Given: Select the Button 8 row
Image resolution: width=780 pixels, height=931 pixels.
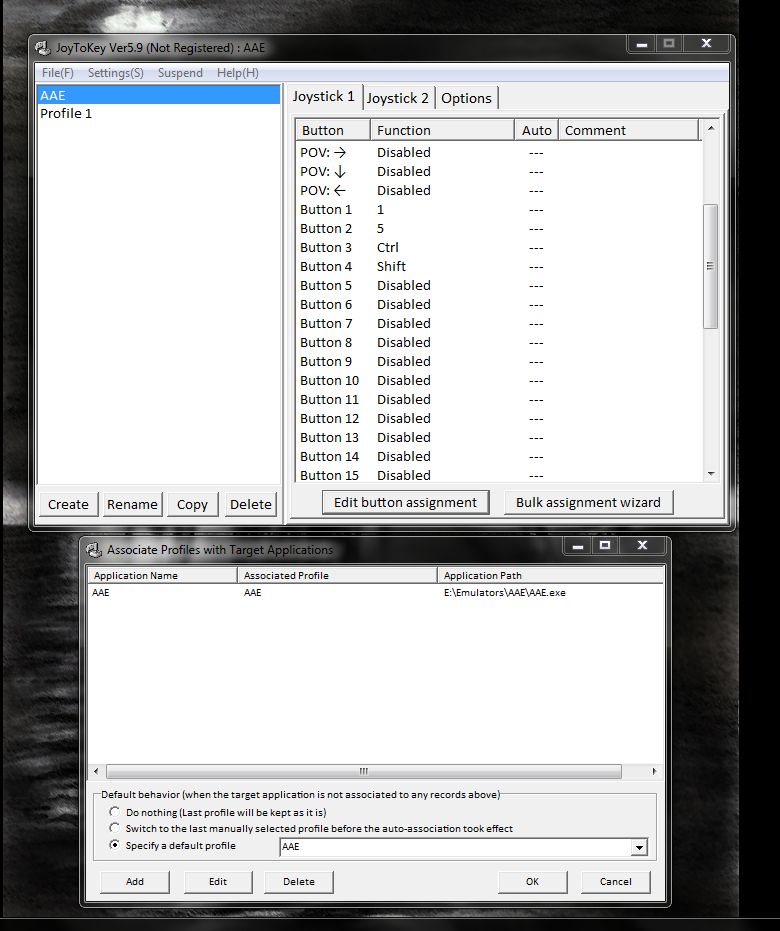Looking at the screenshot, I should click(499, 343).
